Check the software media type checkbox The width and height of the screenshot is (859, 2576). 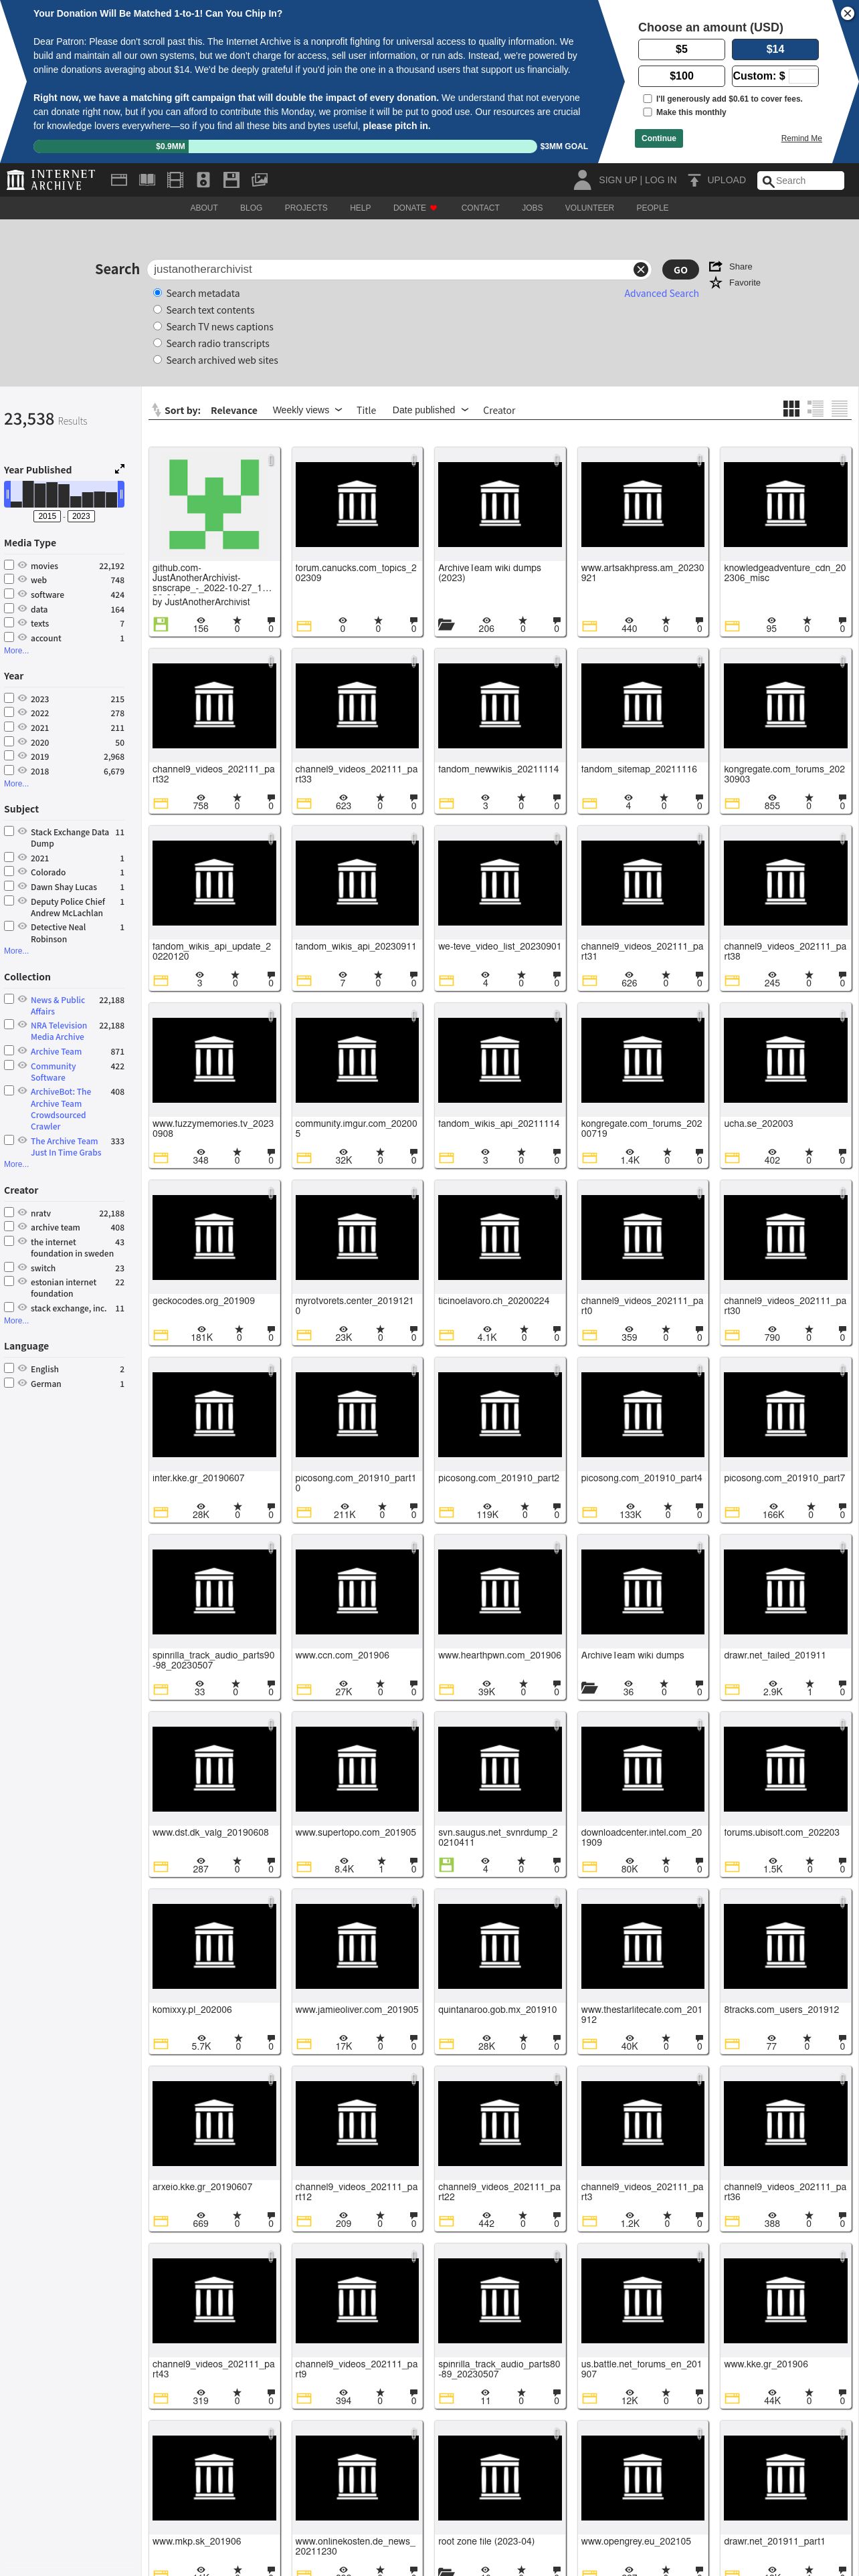pyautogui.click(x=9, y=593)
